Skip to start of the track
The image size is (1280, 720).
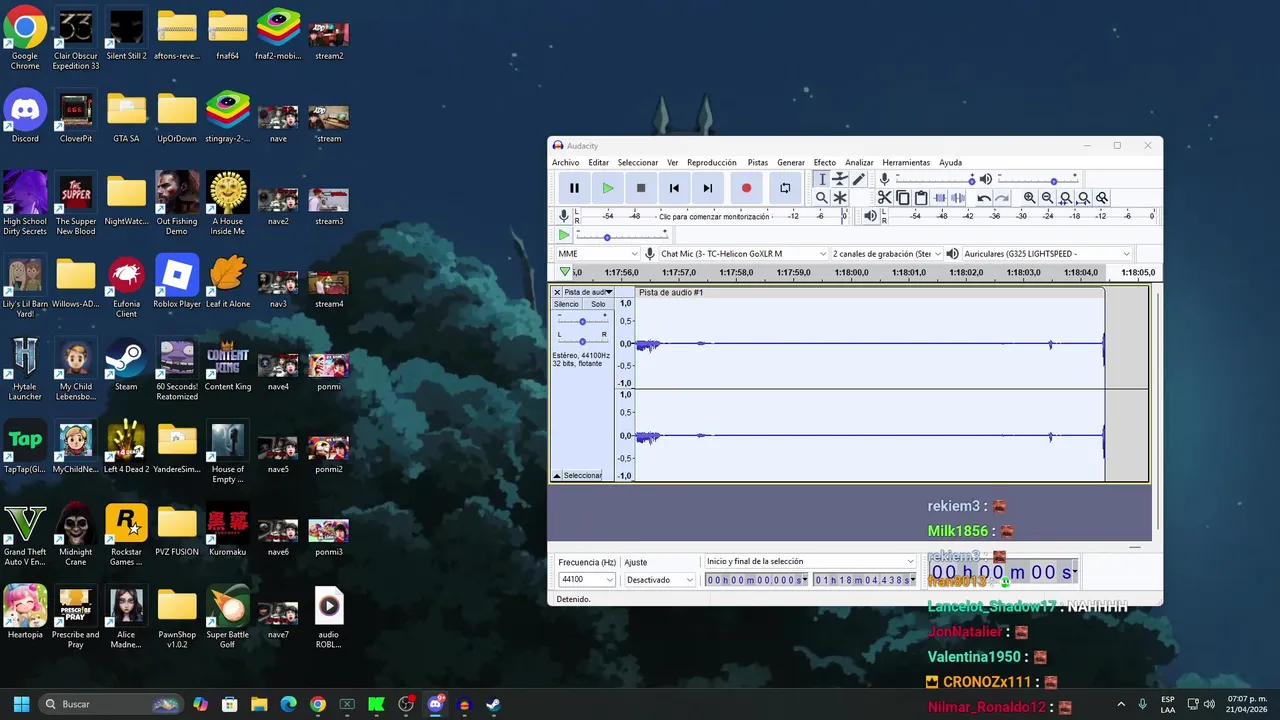coord(674,188)
